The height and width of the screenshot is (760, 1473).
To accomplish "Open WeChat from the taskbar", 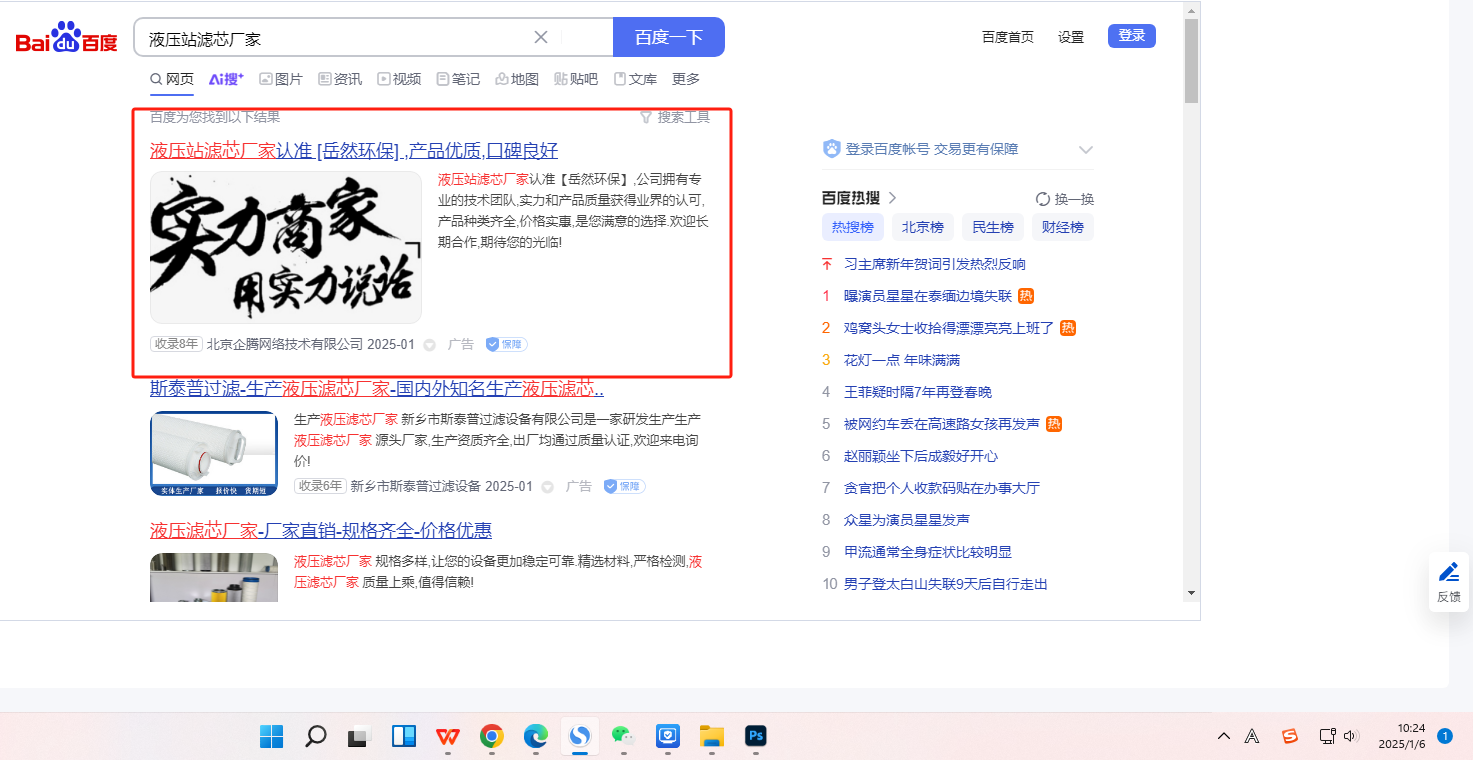I will coord(624,737).
